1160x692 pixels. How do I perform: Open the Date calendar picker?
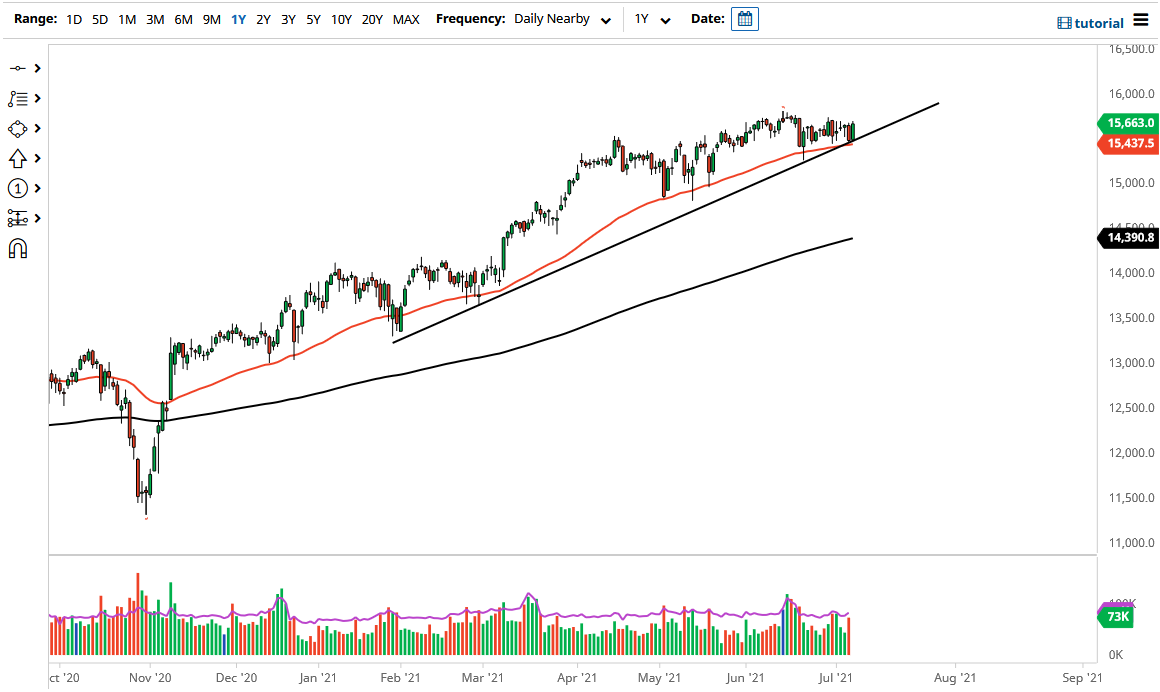pyautogui.click(x=744, y=18)
